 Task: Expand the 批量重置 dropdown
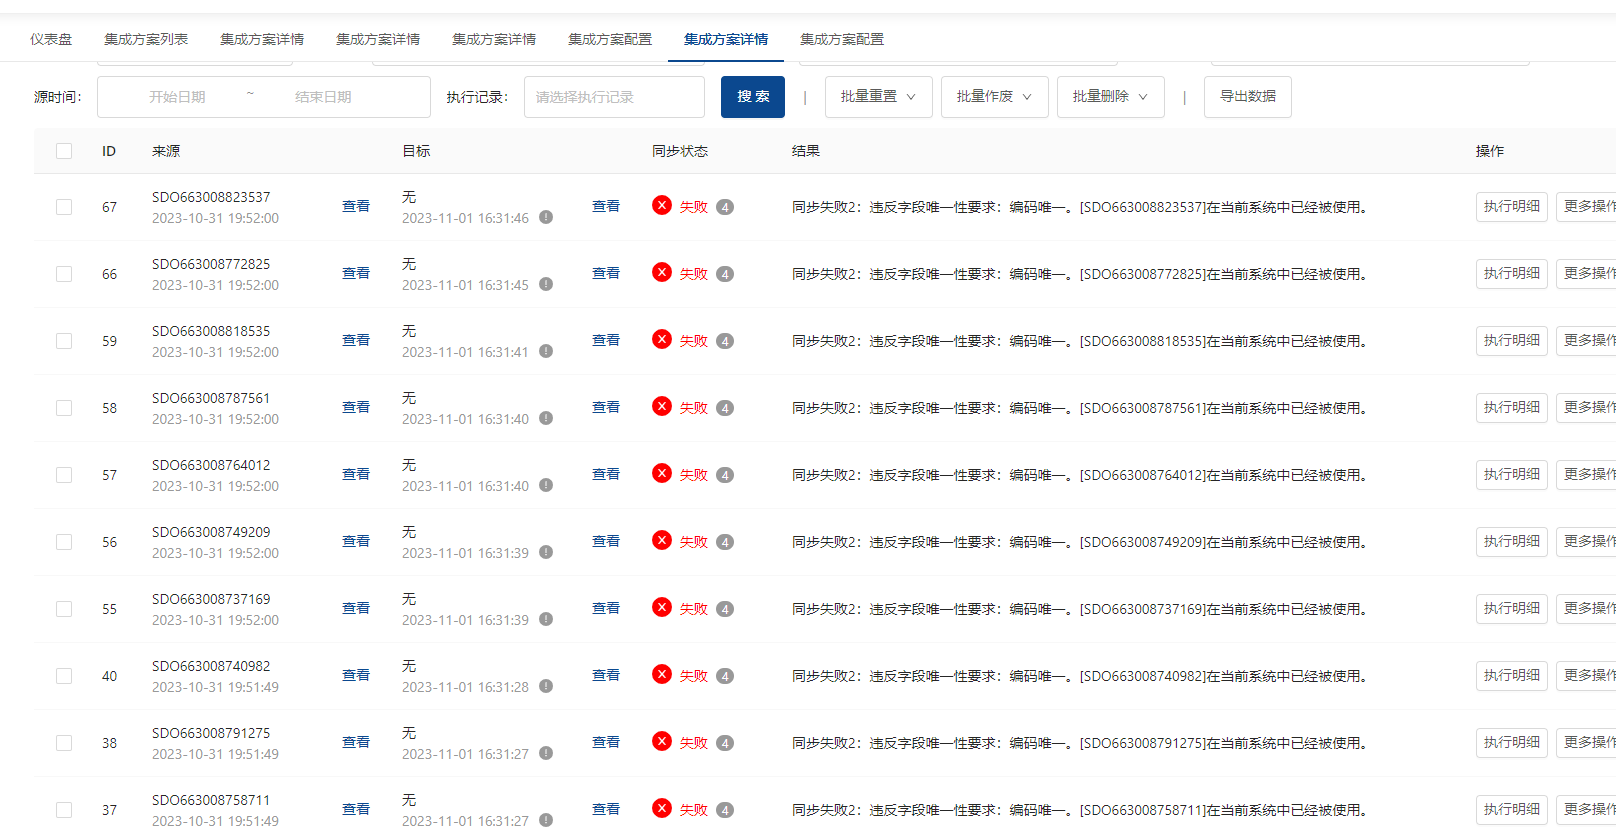(878, 97)
